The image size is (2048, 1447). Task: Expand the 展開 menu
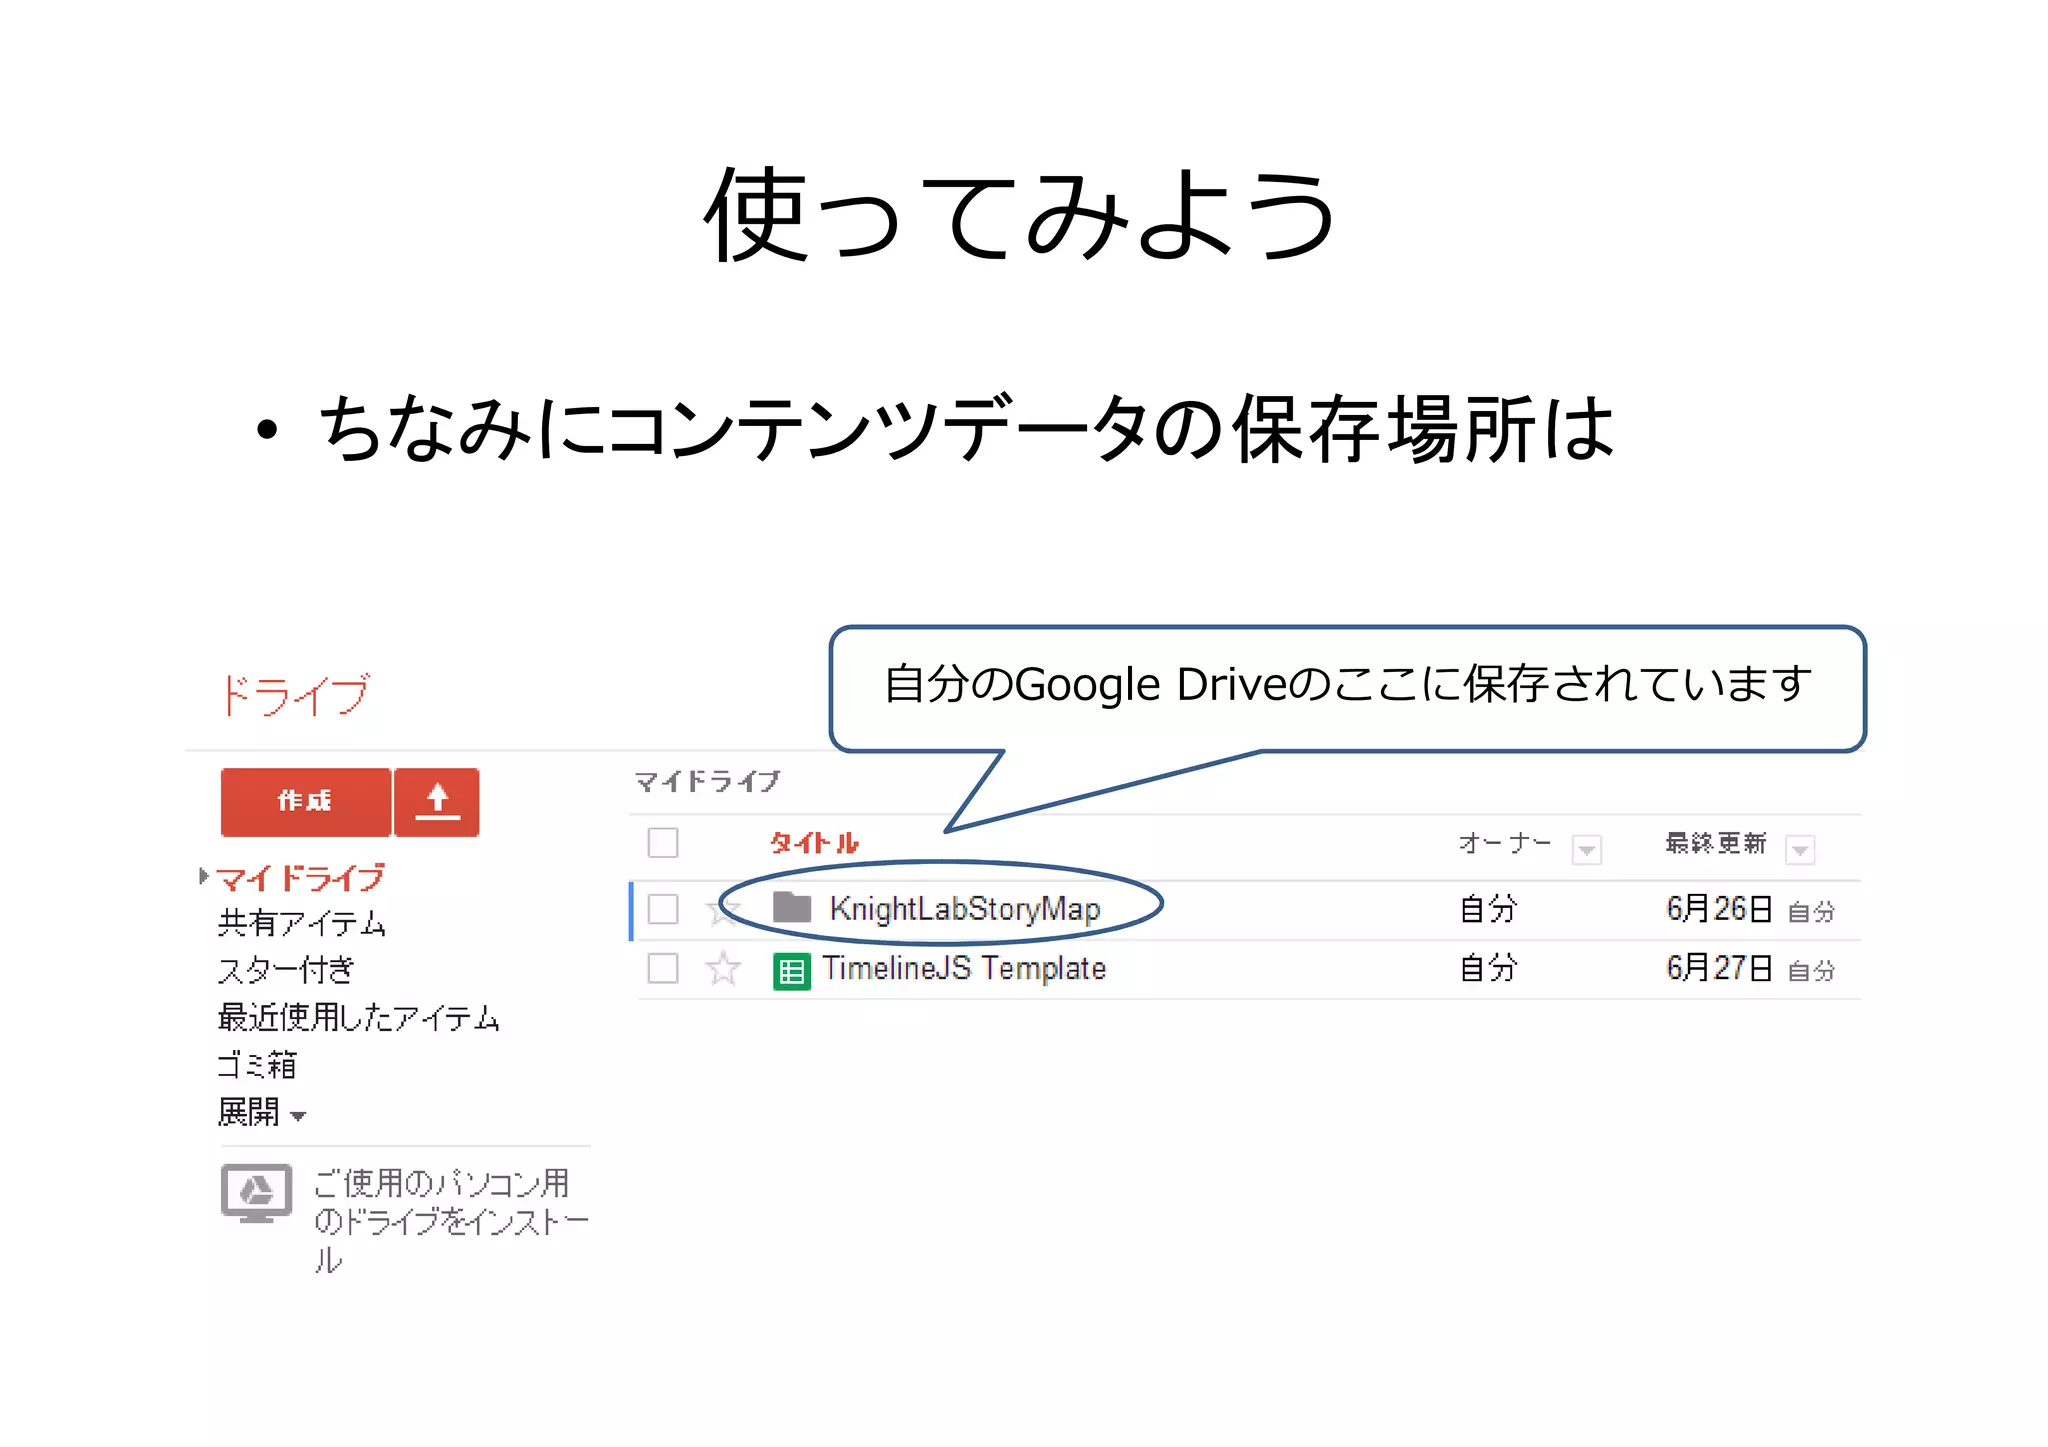262,1112
